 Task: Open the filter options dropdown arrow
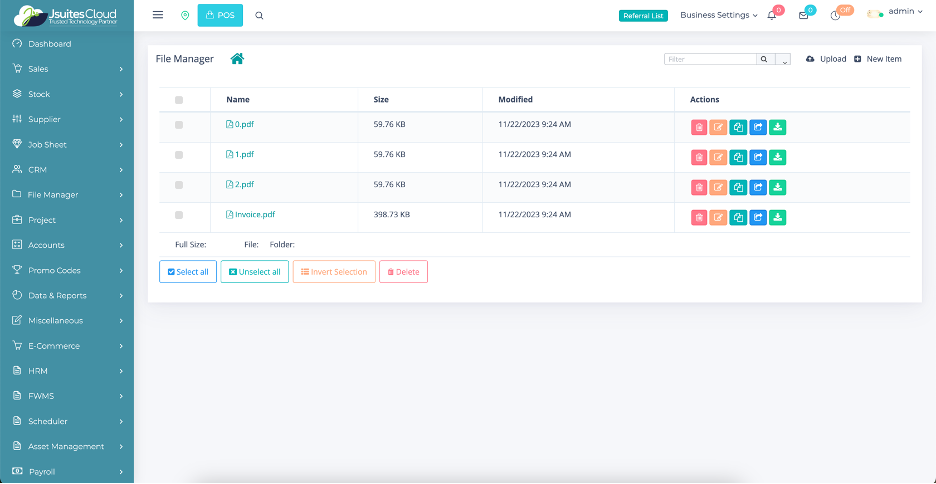[783, 60]
